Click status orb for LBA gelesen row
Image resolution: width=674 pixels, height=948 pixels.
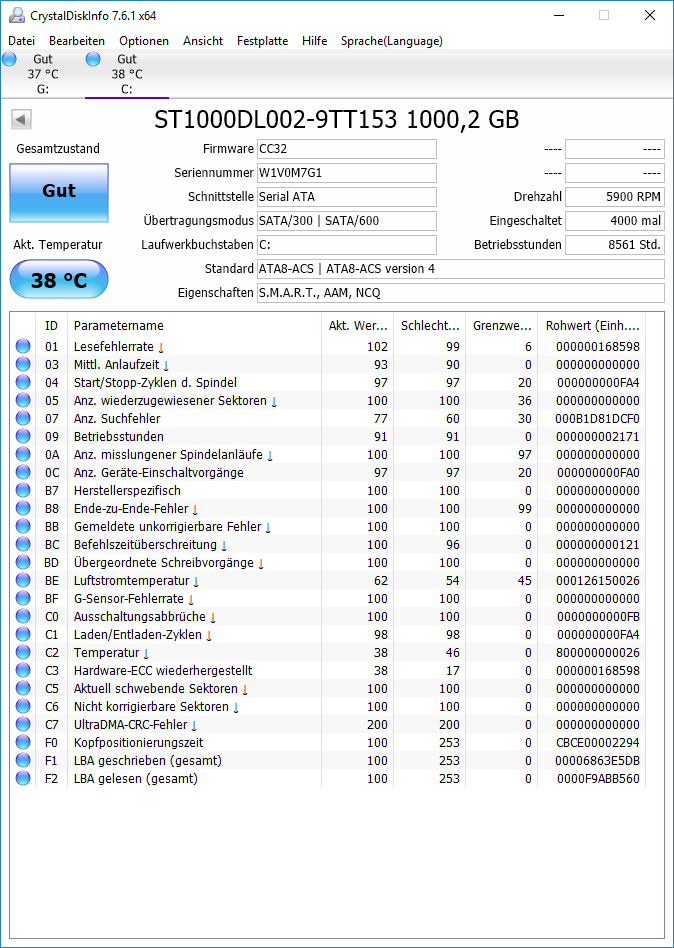pos(23,779)
